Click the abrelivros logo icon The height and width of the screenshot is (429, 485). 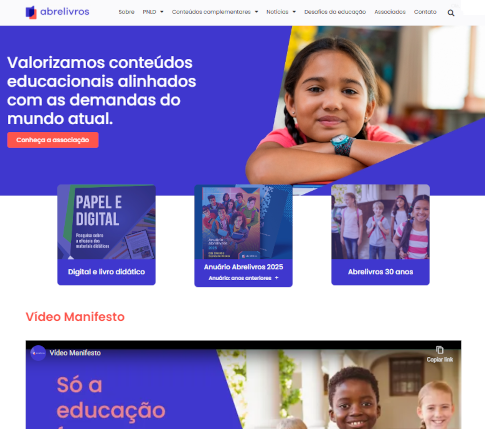pyautogui.click(x=31, y=12)
